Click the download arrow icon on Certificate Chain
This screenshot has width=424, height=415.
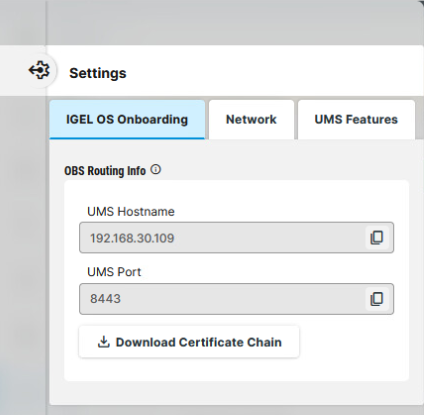(x=104, y=342)
